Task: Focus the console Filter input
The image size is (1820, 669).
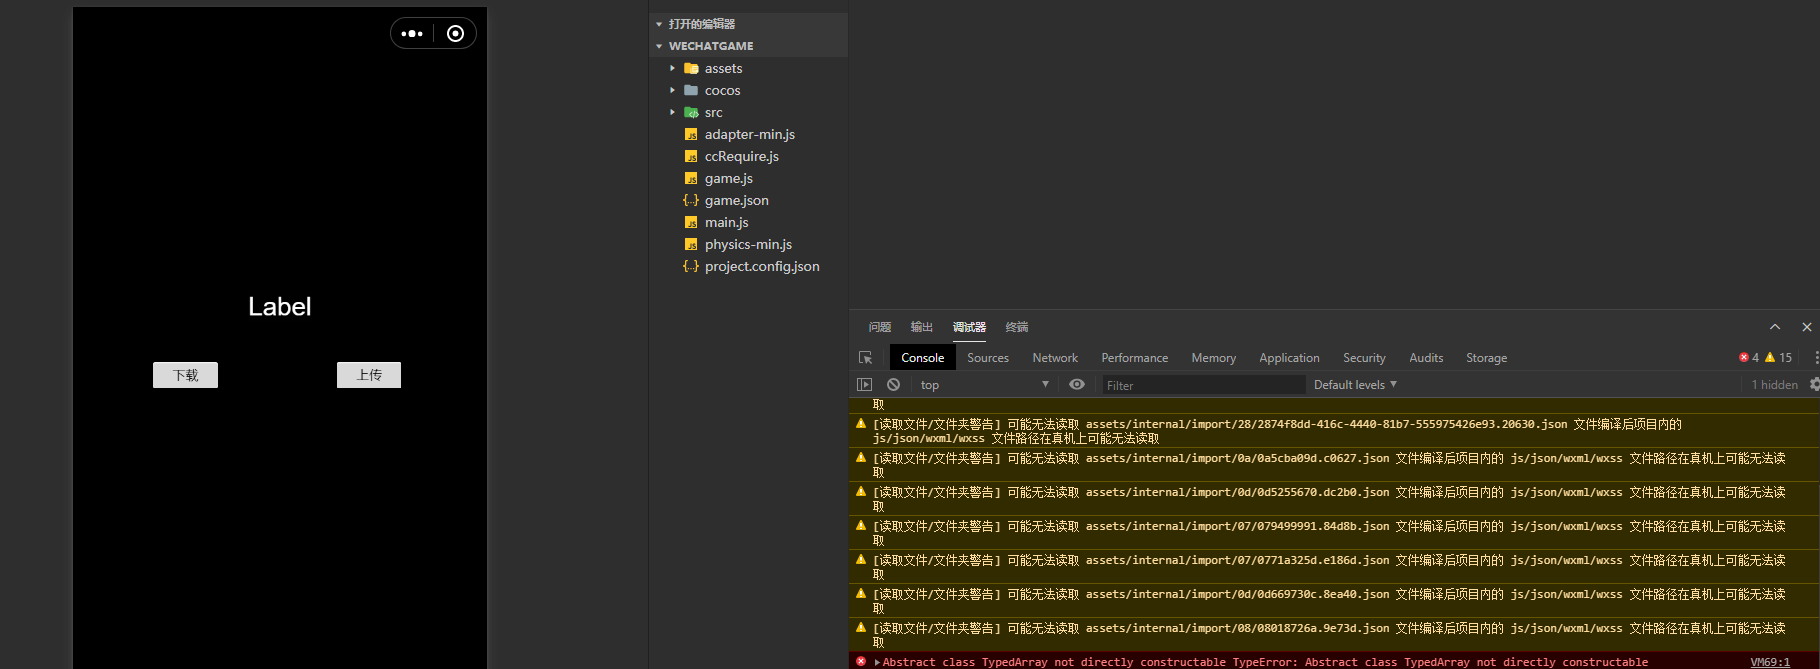Action: [1203, 385]
